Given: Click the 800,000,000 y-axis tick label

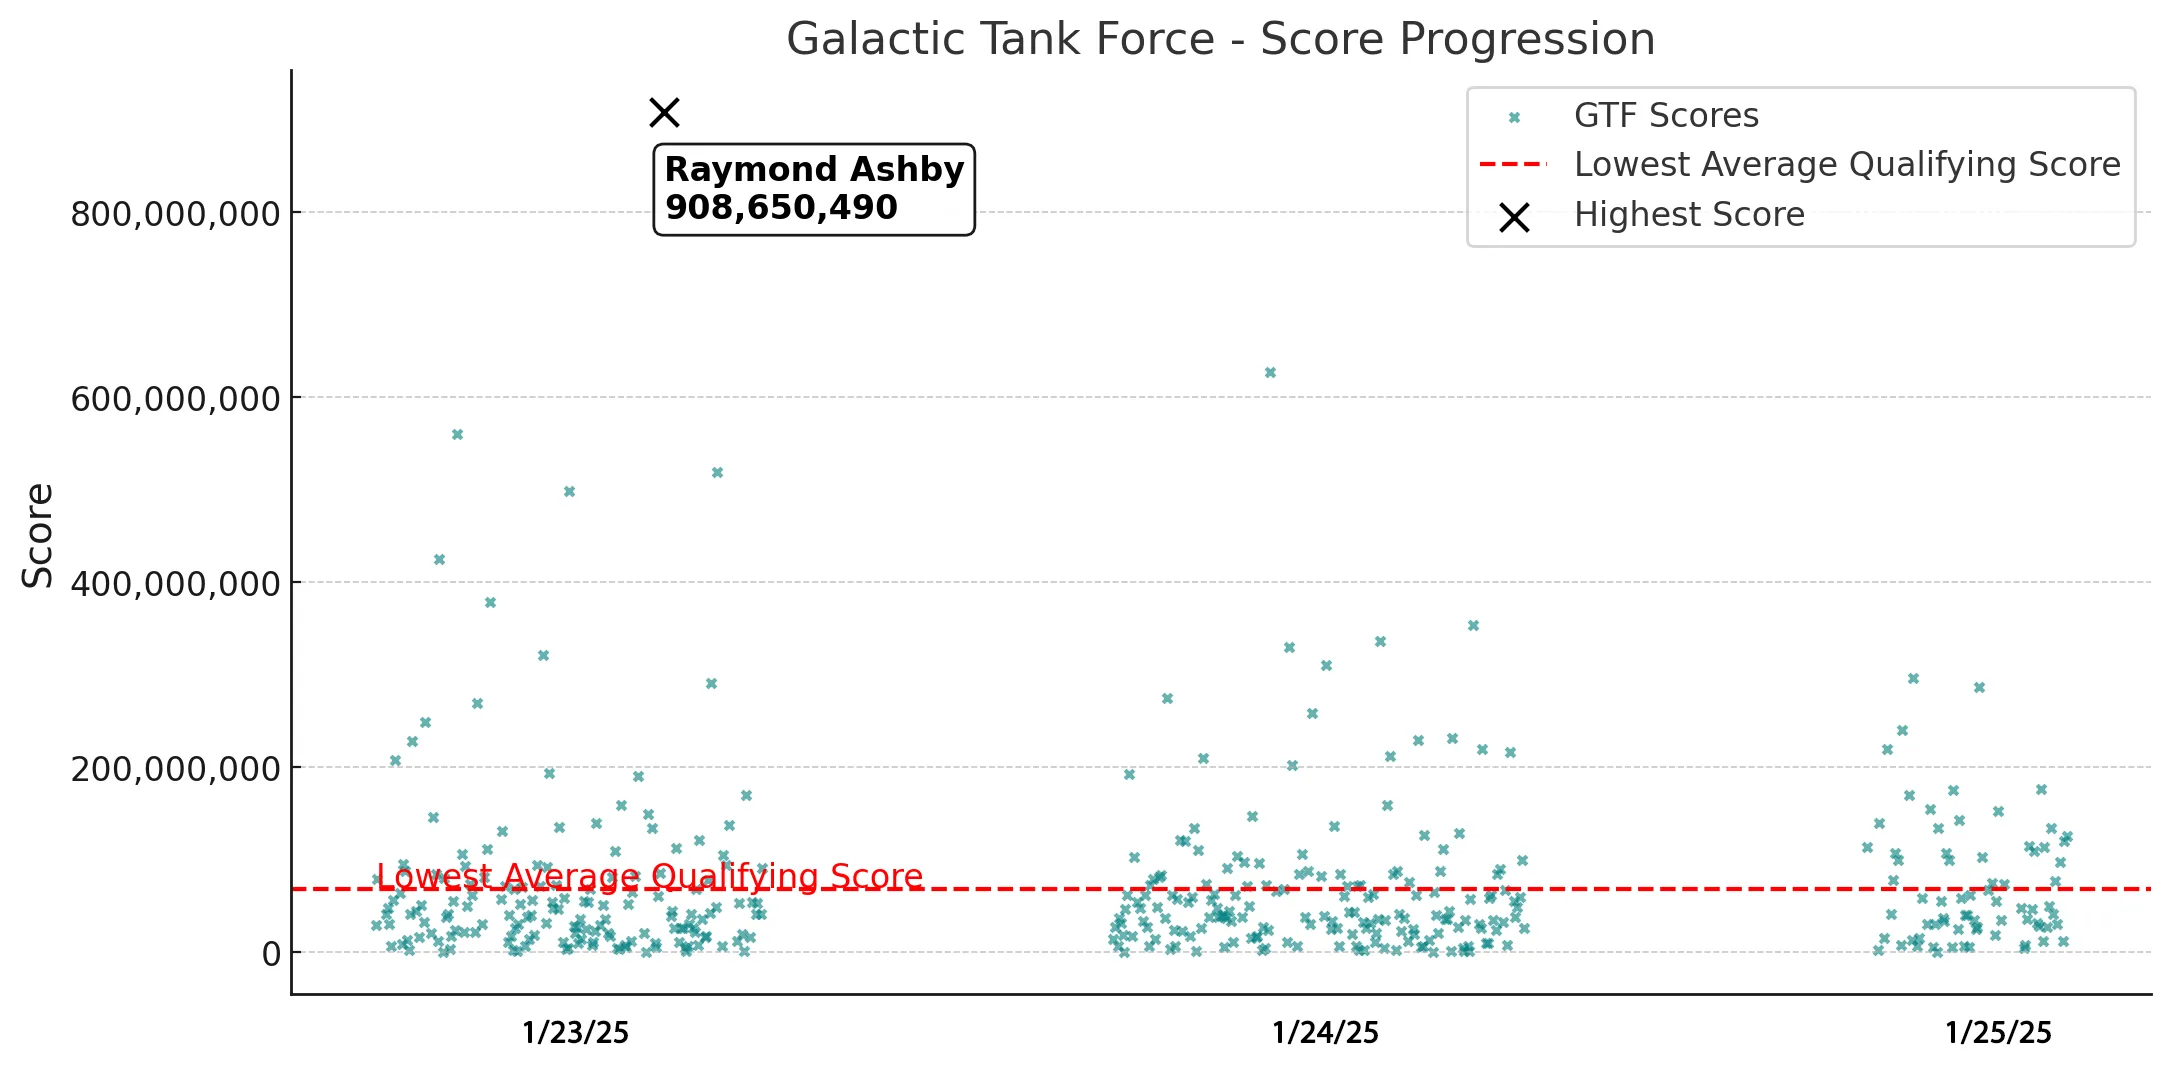Looking at the screenshot, I should pos(175,214).
